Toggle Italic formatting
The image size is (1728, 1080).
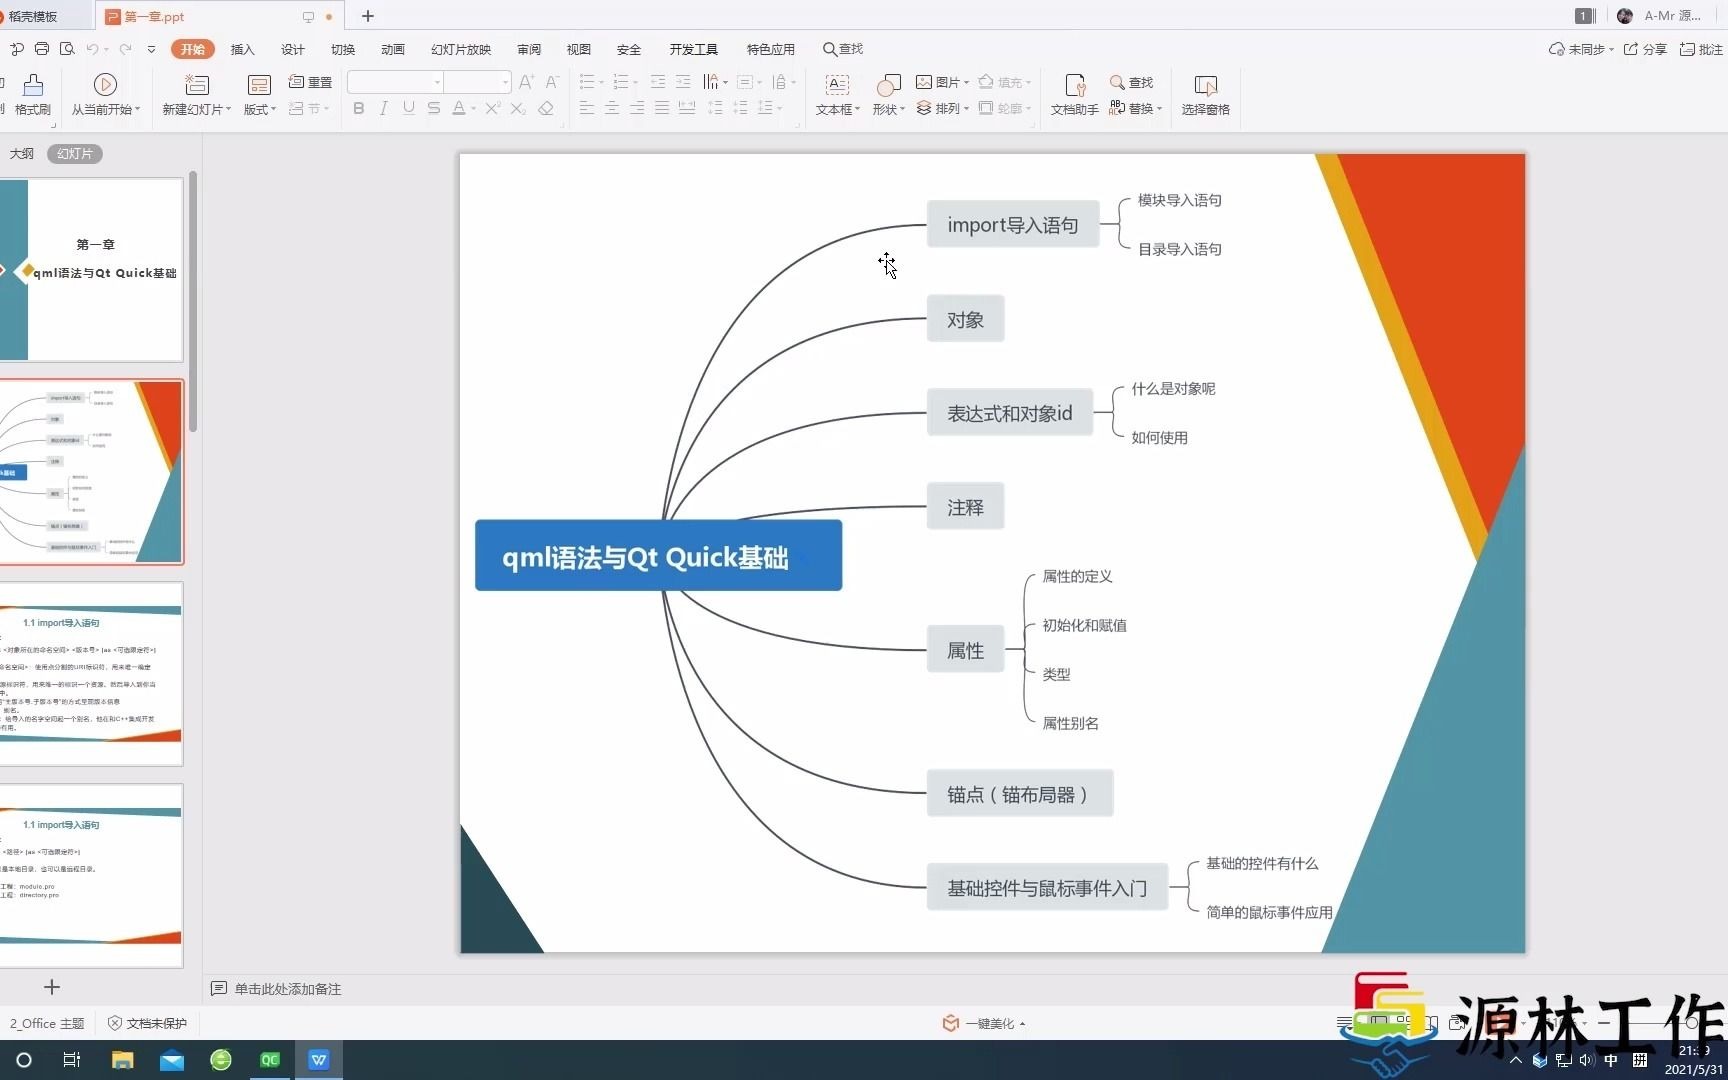point(384,108)
